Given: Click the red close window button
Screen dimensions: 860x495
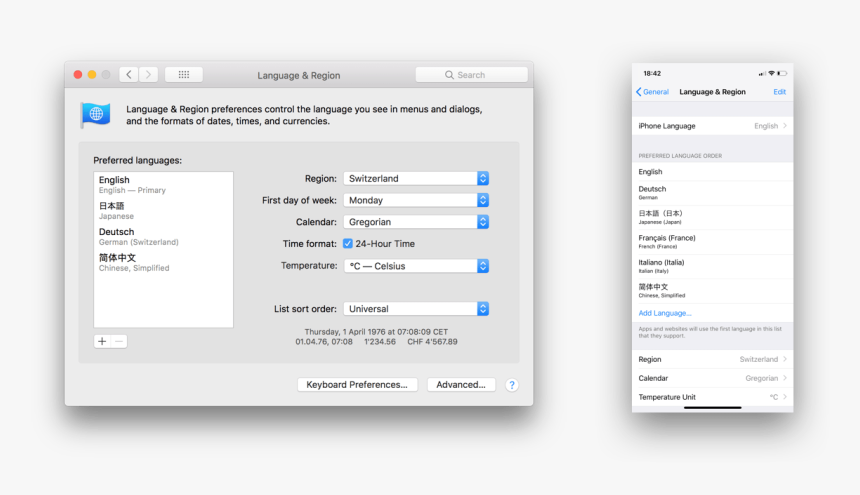Looking at the screenshot, I should [78, 75].
